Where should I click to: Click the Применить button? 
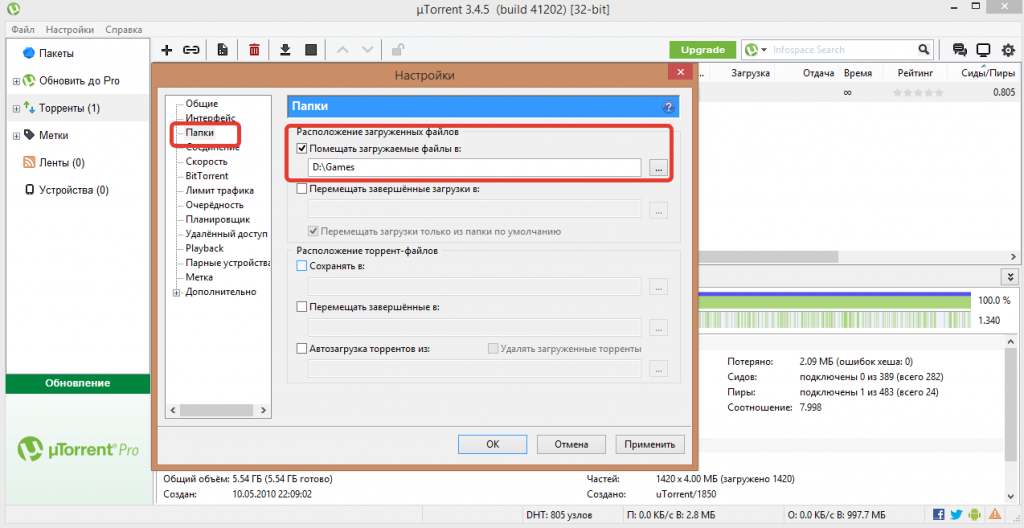pos(650,444)
